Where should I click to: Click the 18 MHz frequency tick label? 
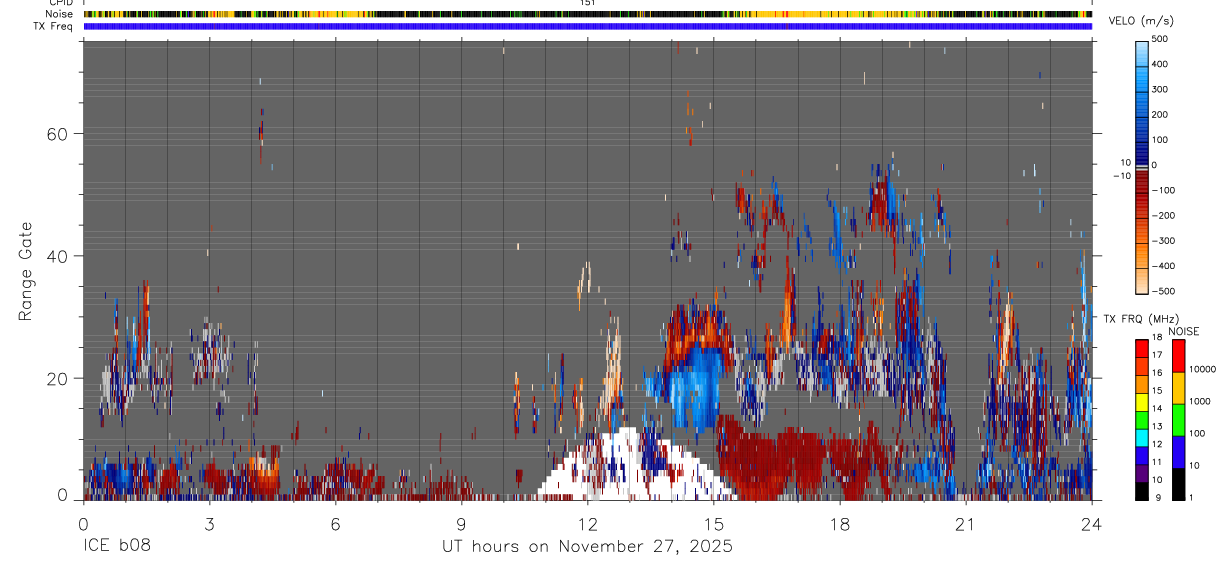[1157, 338]
